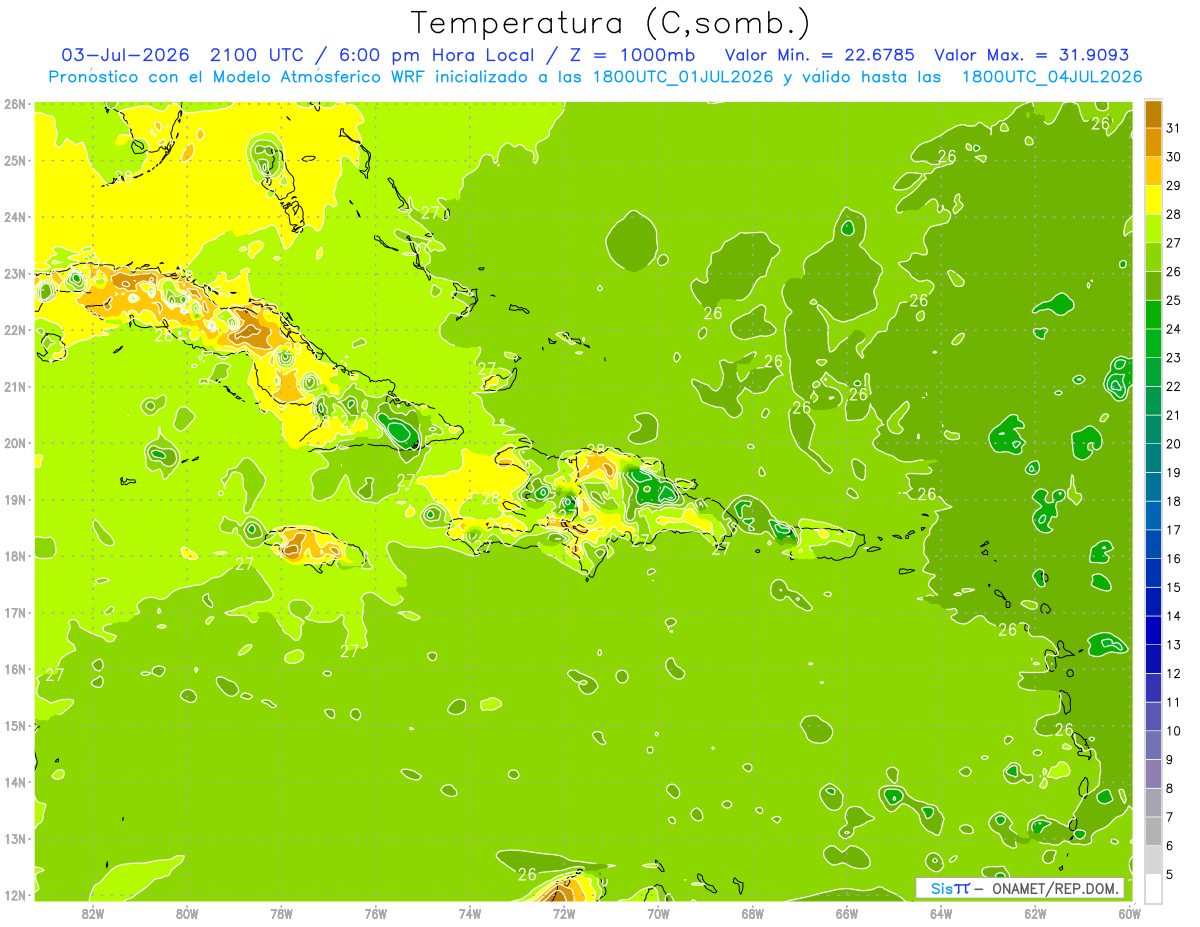Viewport: 1200px width, 927px height.
Task: Click the 62W longitude axis label
Action: [1035, 913]
